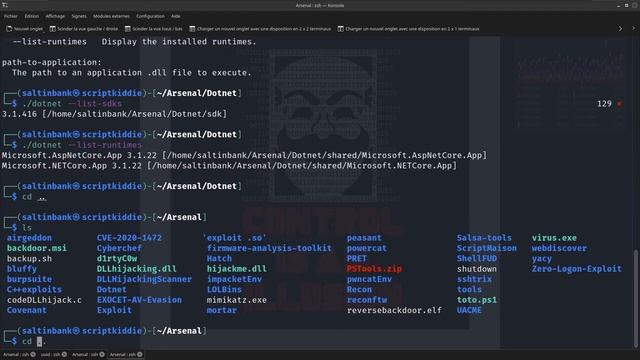Click the reconftw directory name
The height and width of the screenshot is (360, 640).
[367, 300]
